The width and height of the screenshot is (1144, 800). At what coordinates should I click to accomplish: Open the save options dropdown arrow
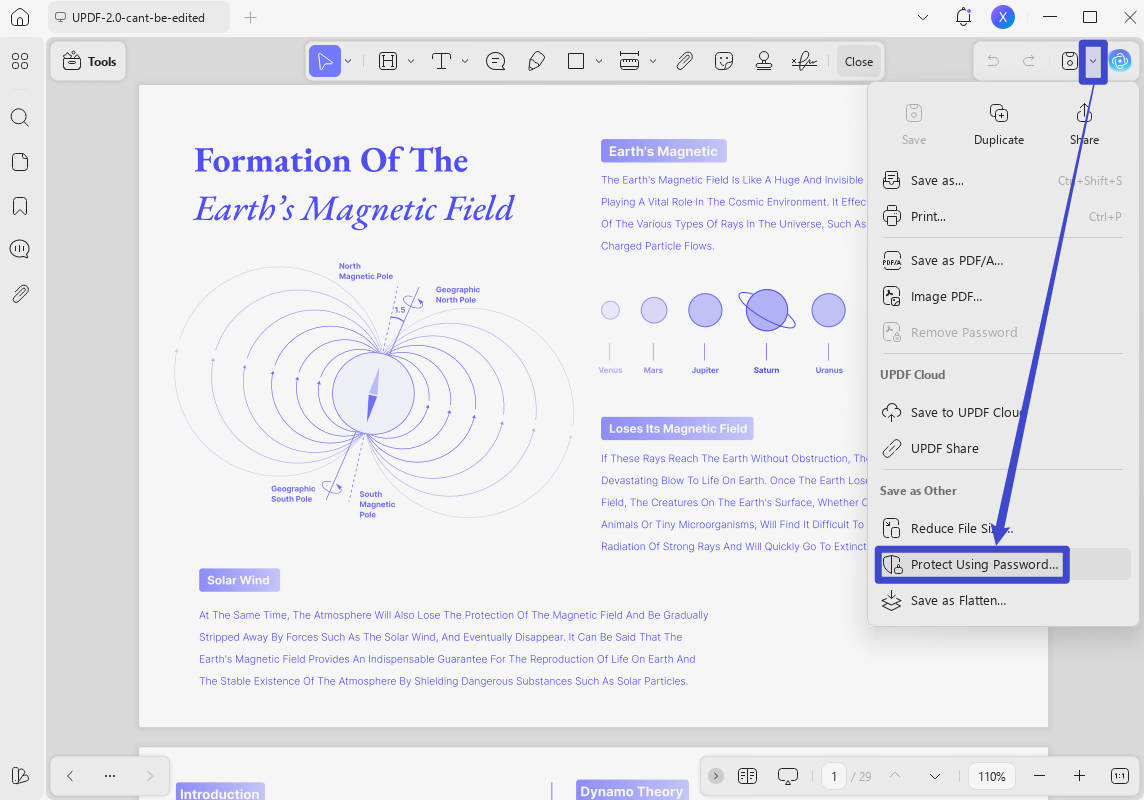[1093, 61]
